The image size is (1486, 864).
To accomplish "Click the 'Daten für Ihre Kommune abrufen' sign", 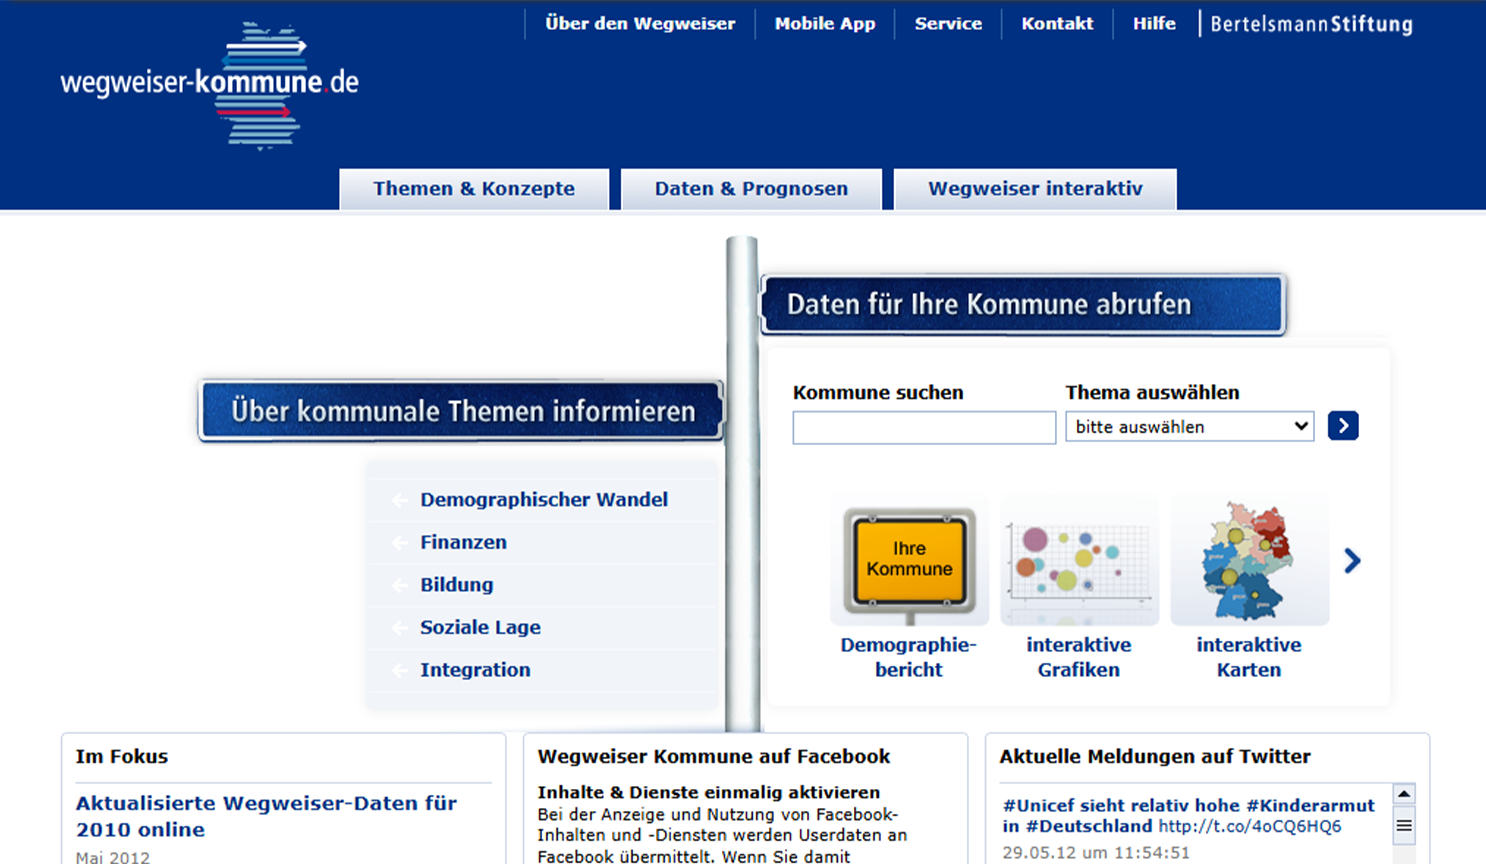I will (x=1023, y=304).
